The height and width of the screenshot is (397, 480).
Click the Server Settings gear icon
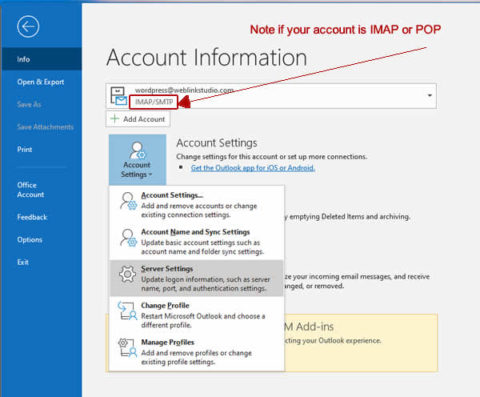pyautogui.click(x=127, y=274)
